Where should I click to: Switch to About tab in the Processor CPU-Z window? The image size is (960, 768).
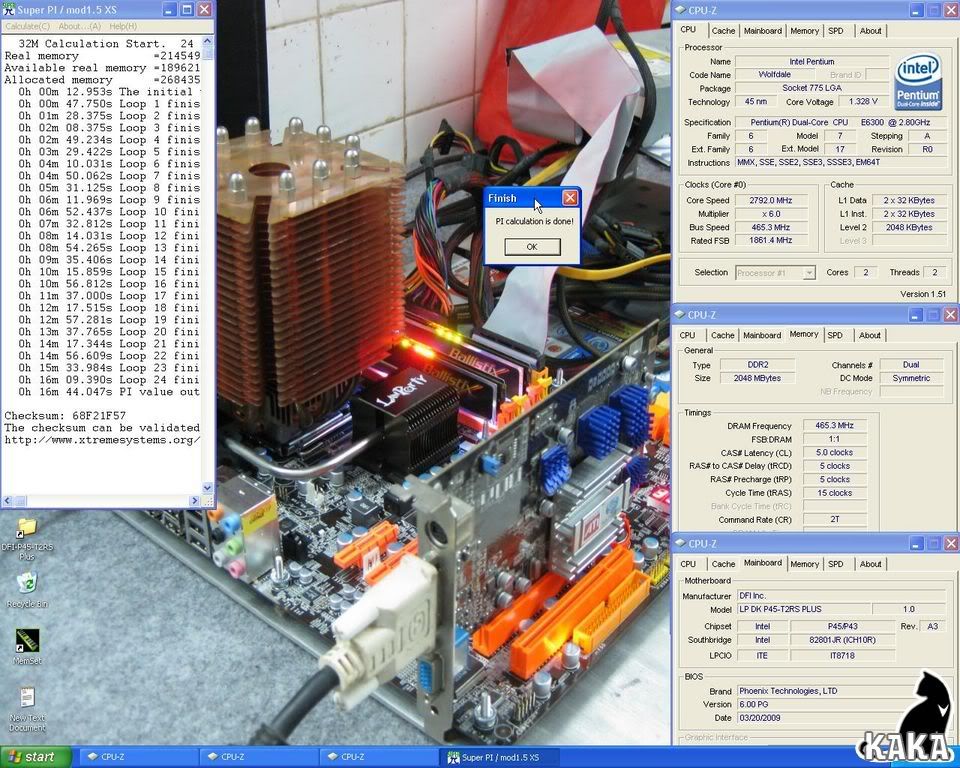point(870,31)
